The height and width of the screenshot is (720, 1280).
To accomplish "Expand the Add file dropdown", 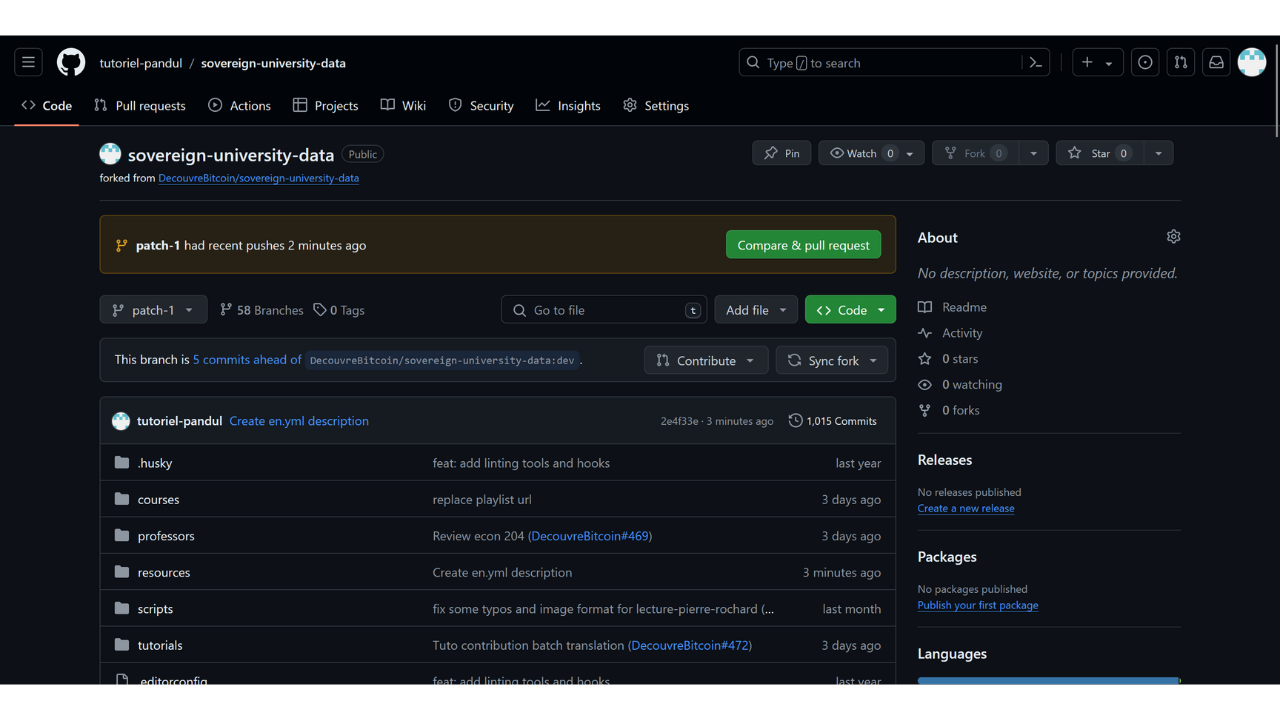I will click(756, 310).
